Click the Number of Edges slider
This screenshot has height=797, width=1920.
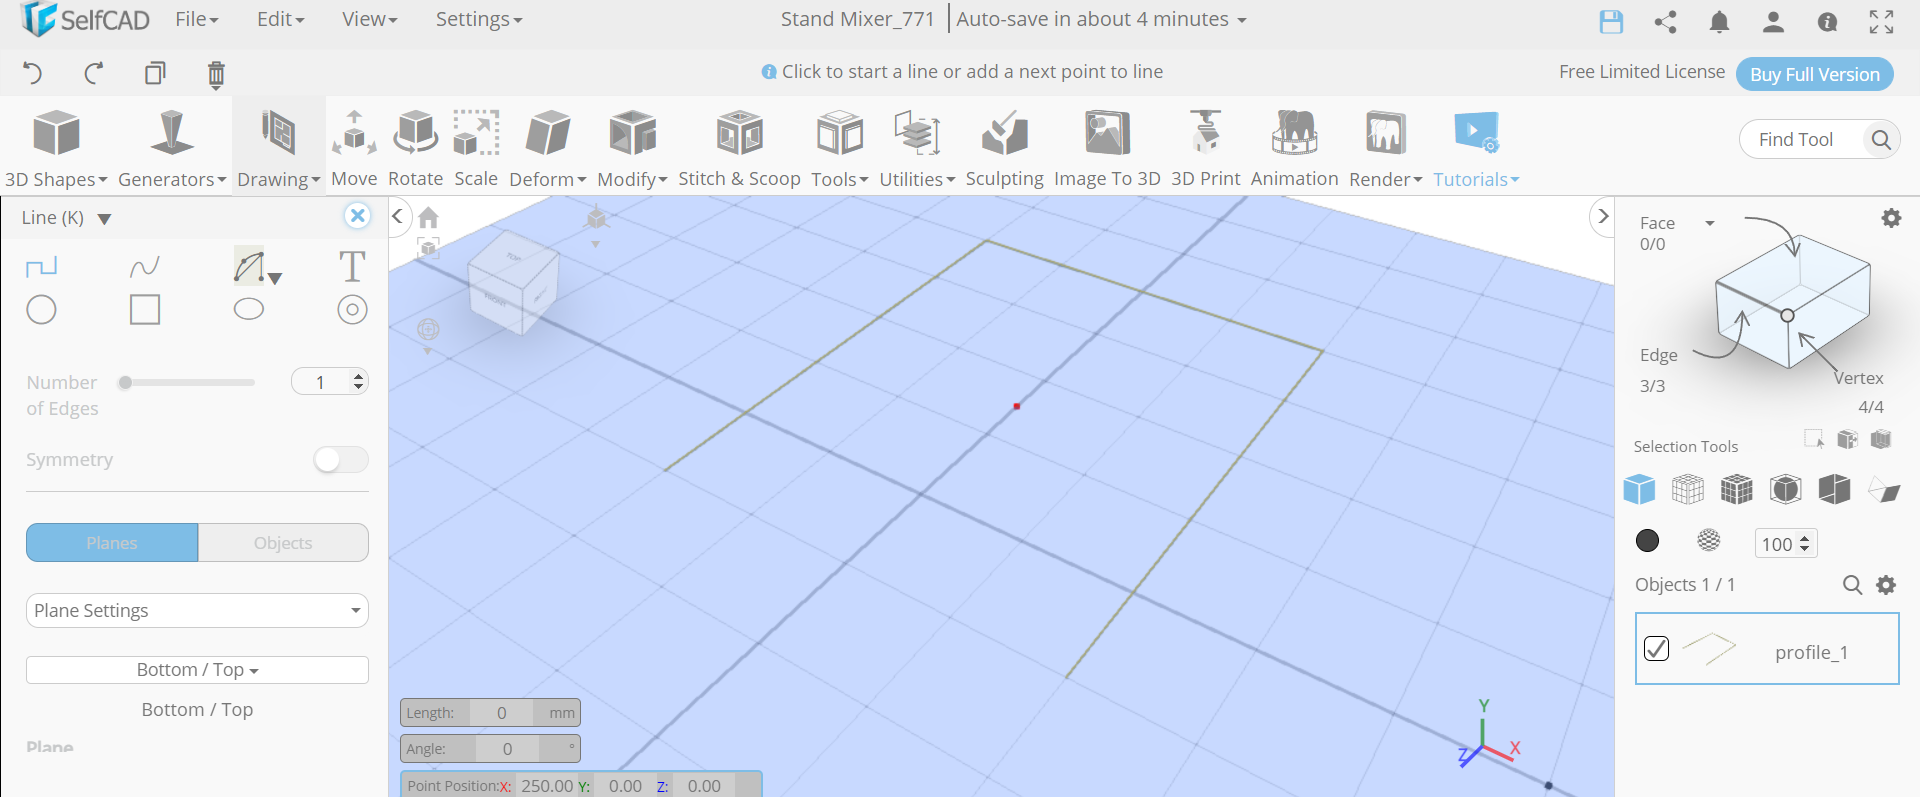pos(187,382)
